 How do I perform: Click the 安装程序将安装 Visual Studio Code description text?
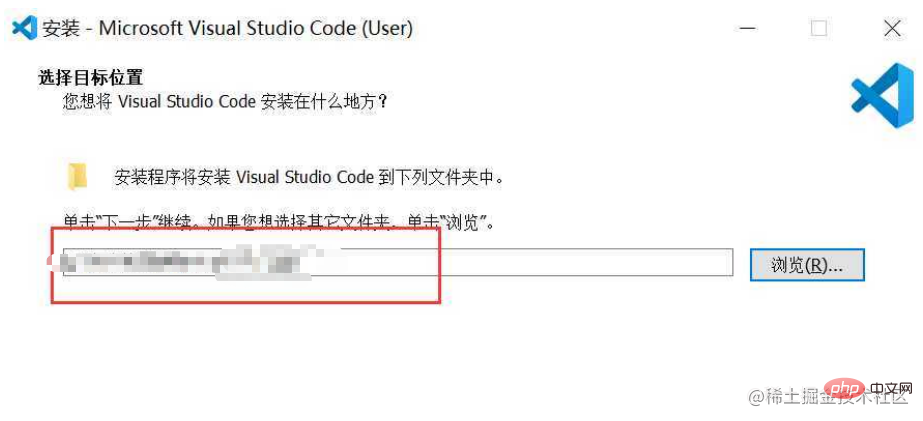310,177
